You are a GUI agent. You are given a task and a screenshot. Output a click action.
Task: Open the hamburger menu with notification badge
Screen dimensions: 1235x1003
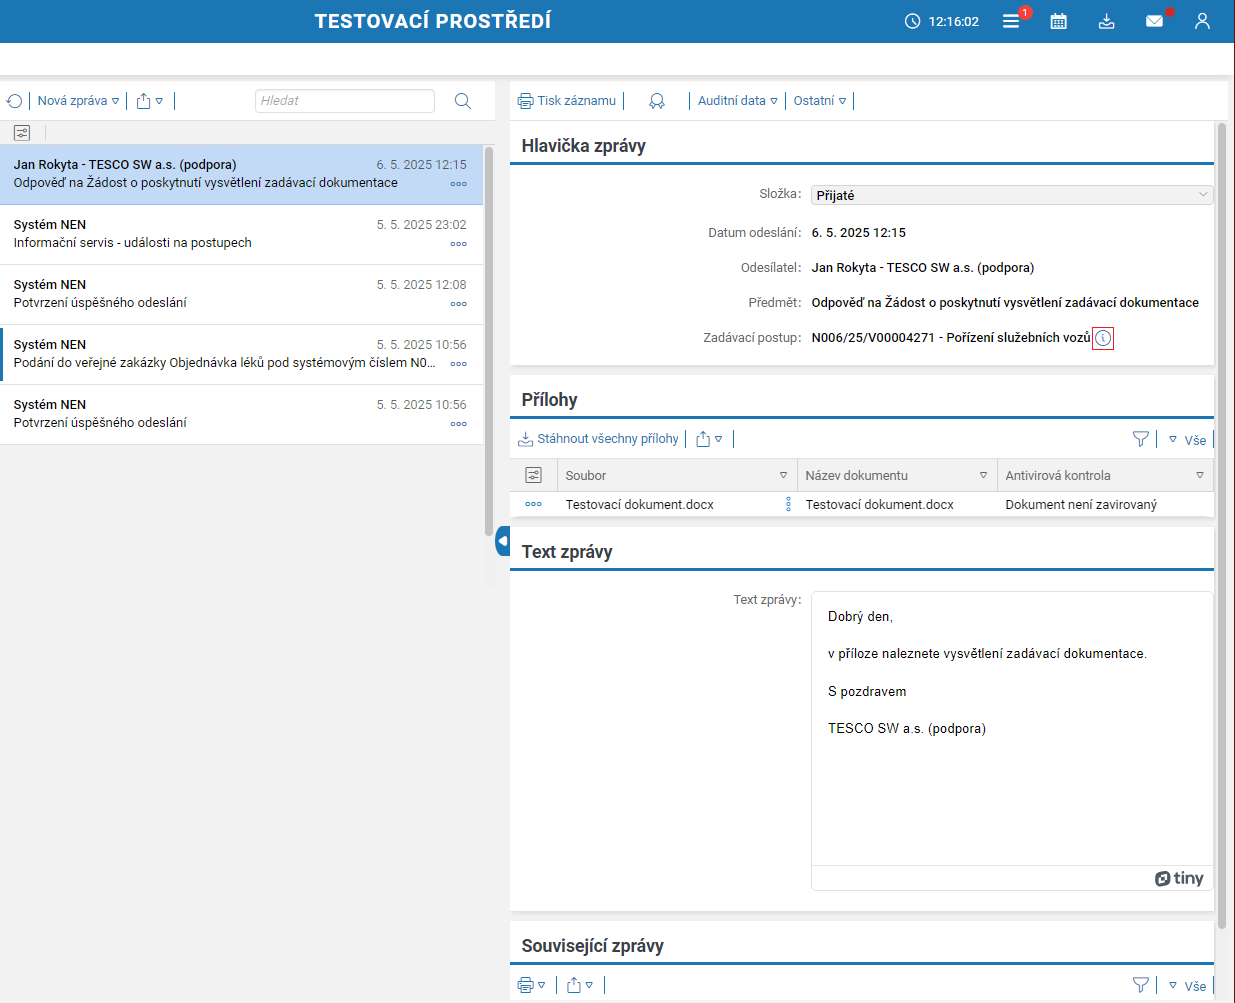[1011, 21]
